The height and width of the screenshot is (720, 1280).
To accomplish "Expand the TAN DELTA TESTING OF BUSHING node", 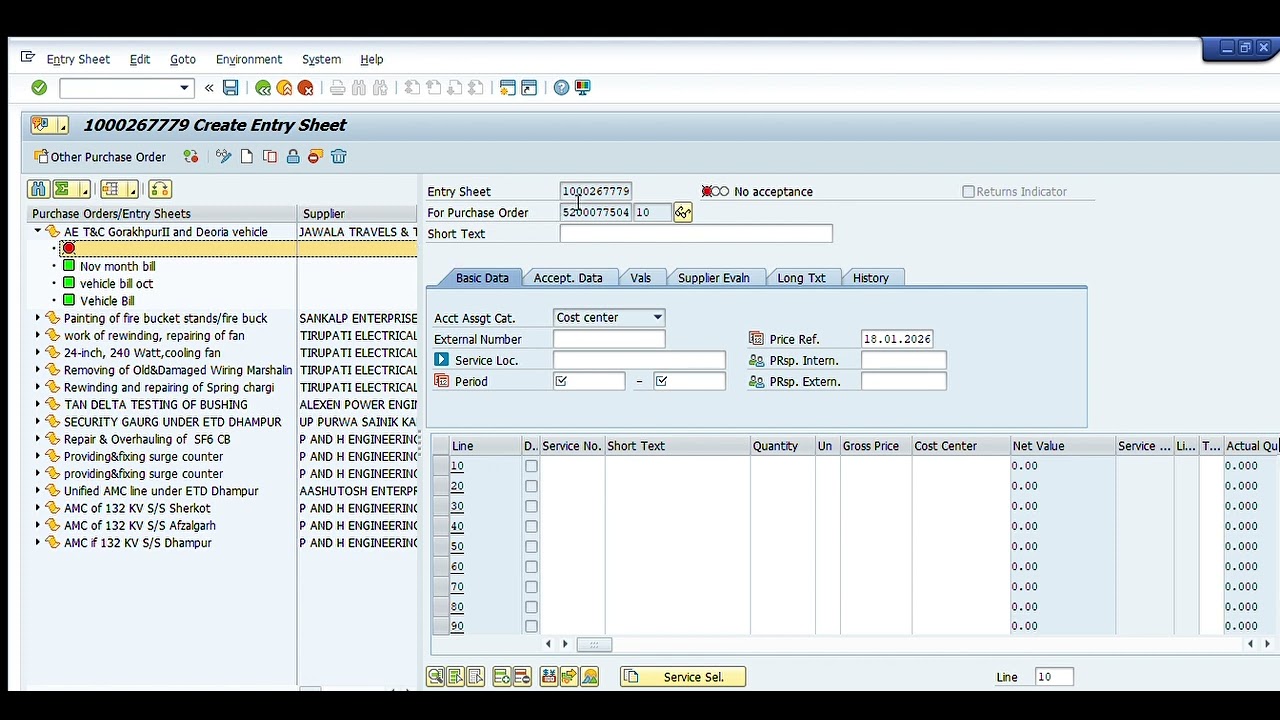I will [38, 404].
